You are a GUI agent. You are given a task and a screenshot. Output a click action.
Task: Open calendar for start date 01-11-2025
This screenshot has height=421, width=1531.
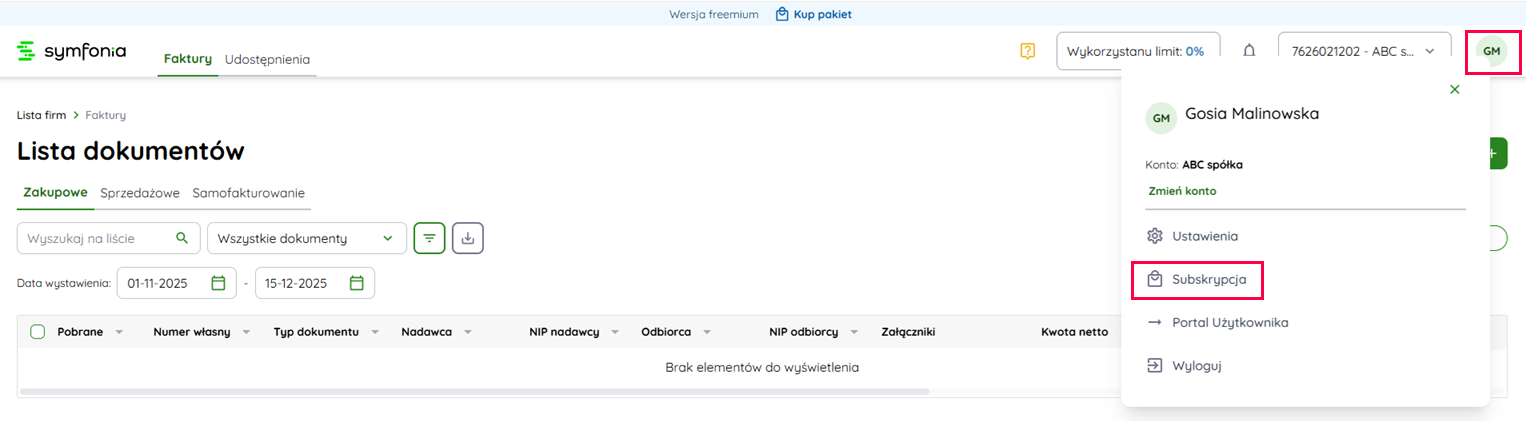pyautogui.click(x=218, y=283)
